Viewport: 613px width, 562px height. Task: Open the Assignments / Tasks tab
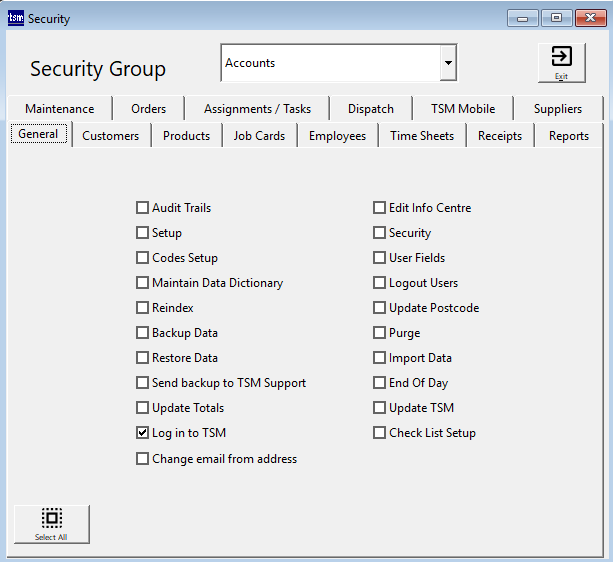(257, 109)
